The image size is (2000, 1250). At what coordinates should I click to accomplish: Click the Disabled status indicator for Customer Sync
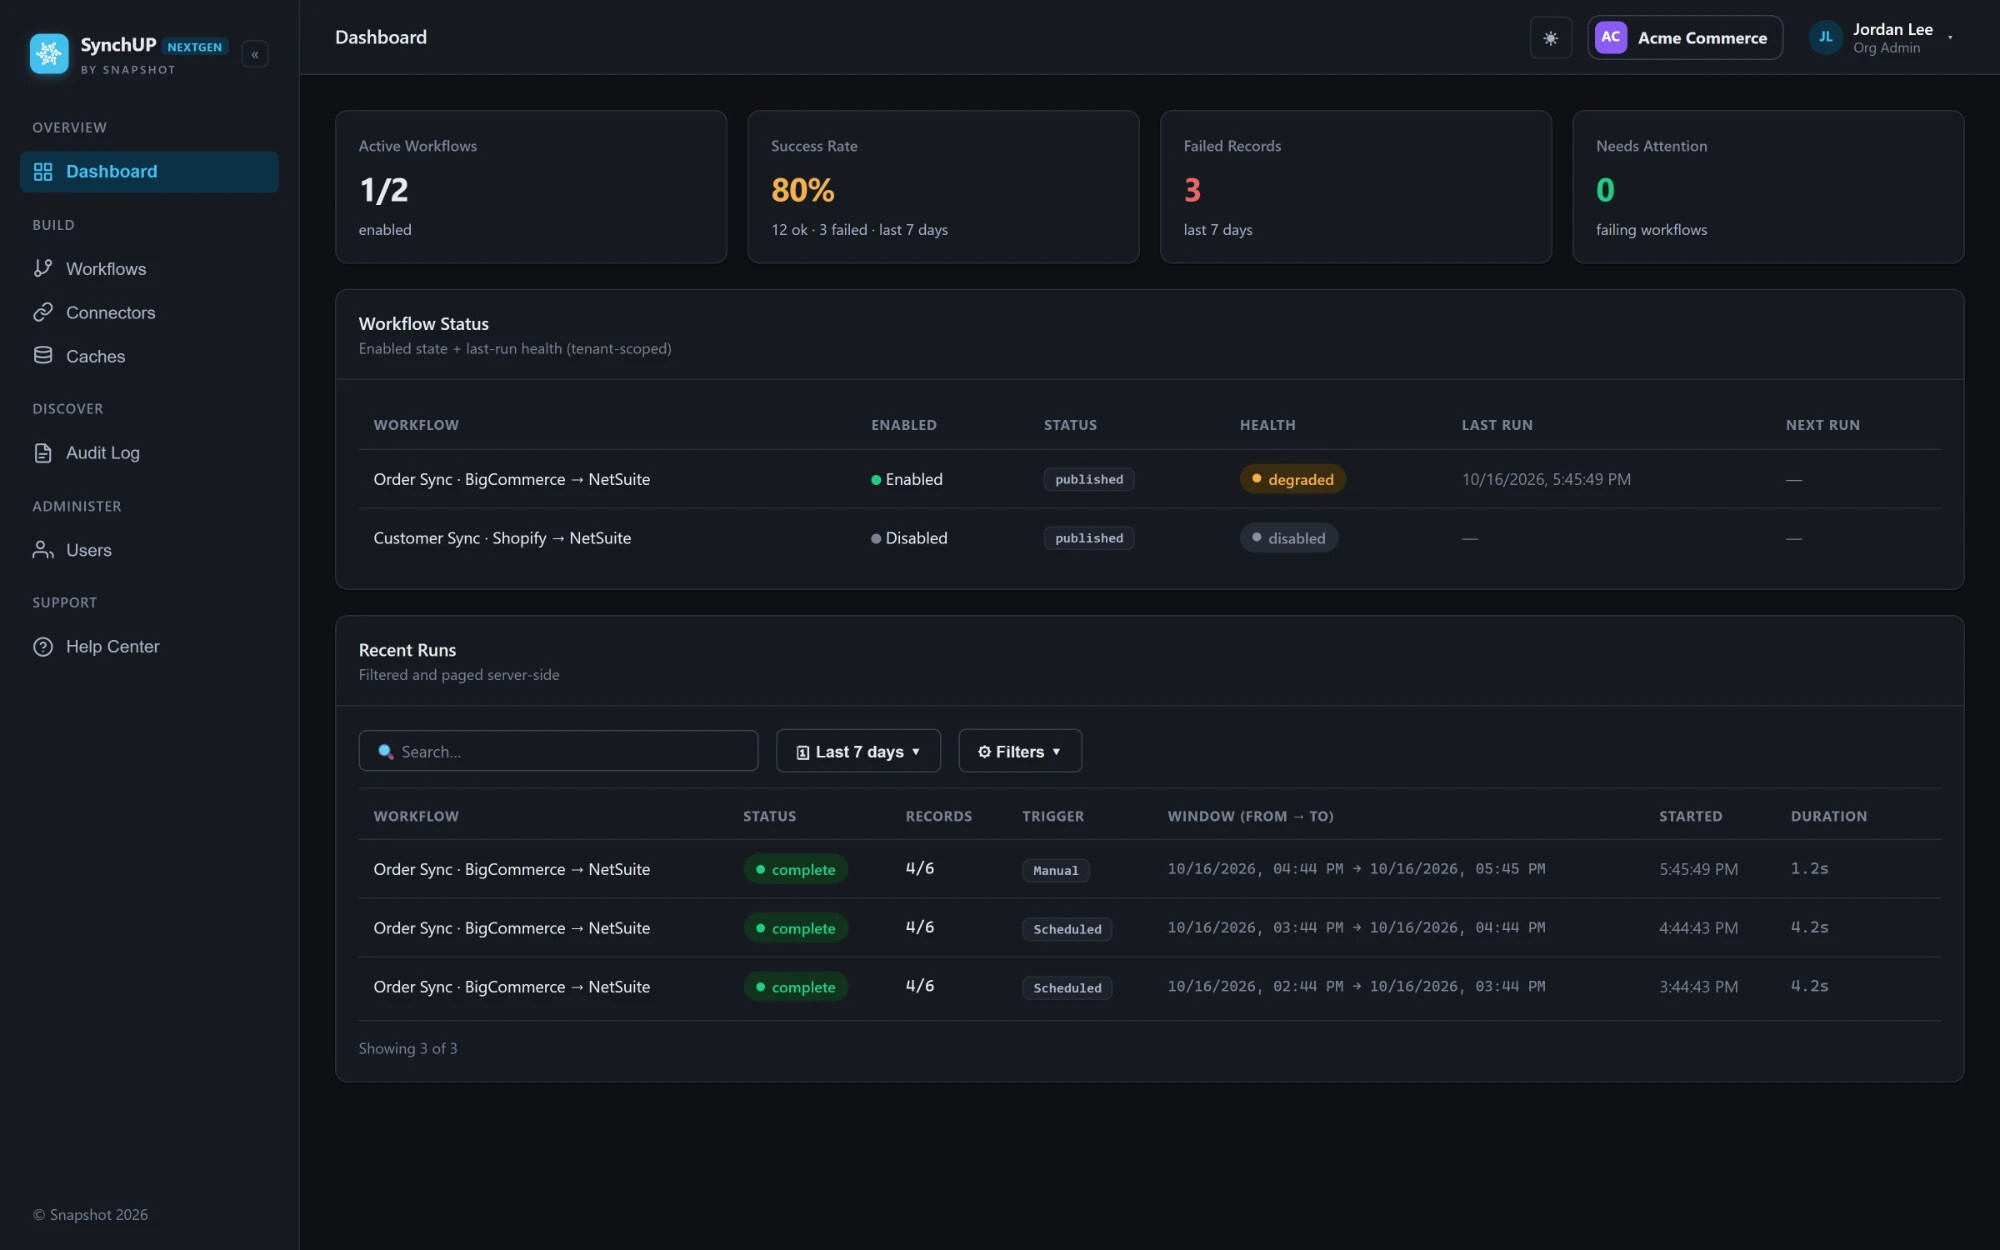pyautogui.click(x=909, y=538)
